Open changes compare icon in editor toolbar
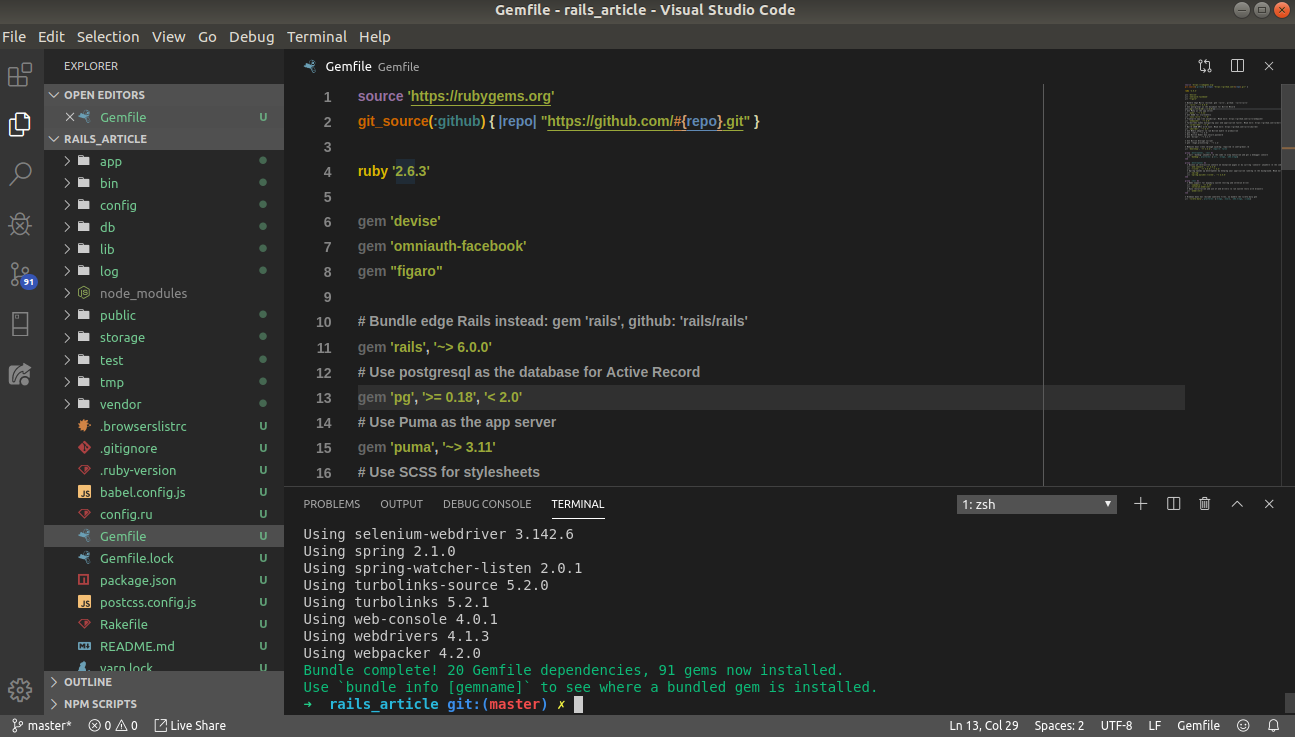This screenshot has height=737, width=1295. [1205, 66]
